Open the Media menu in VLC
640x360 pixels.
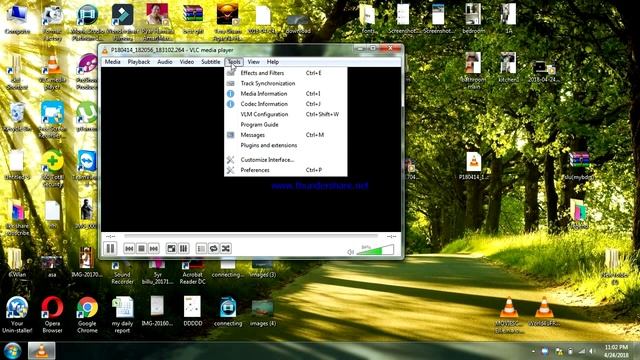coord(112,62)
